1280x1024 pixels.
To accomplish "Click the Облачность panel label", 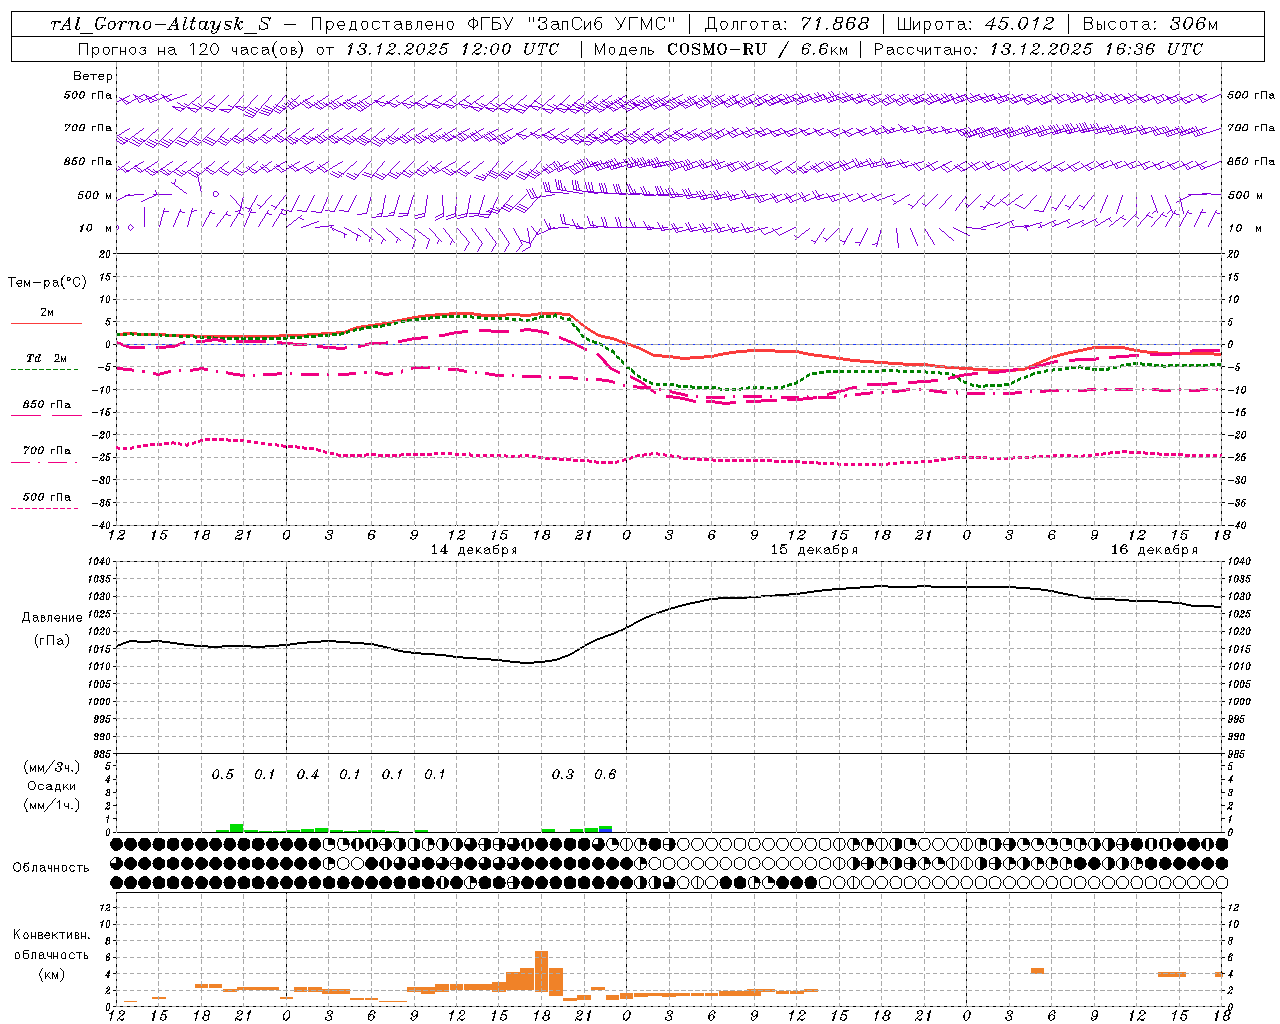I will tap(51, 868).
